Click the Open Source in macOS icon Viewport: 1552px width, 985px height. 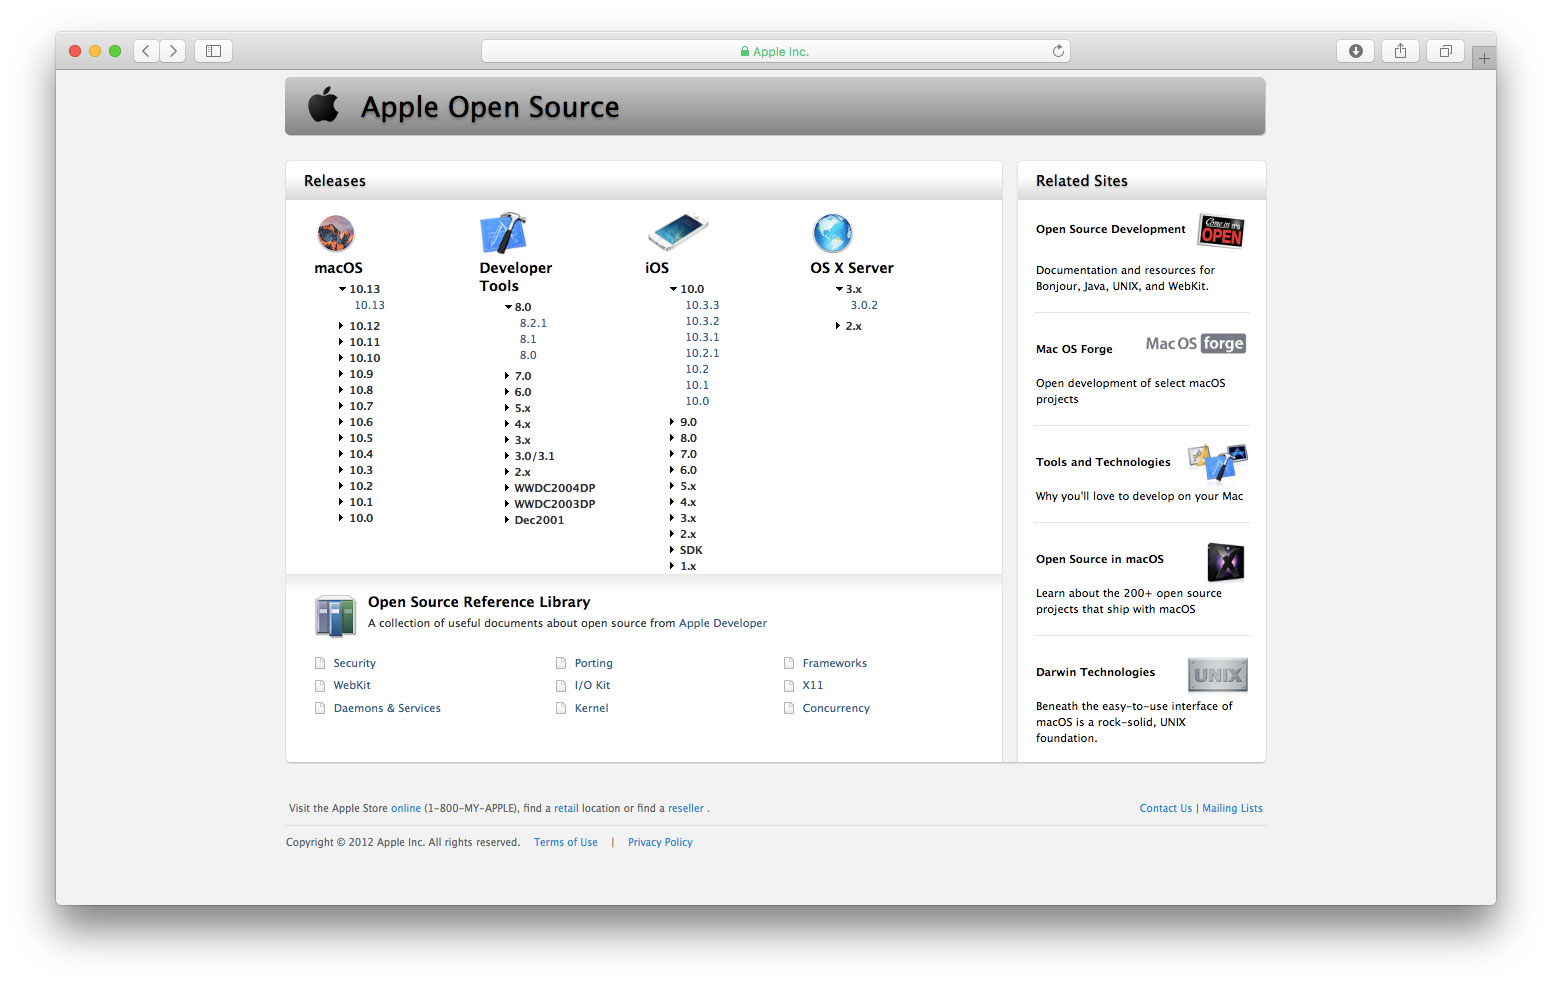click(x=1226, y=562)
